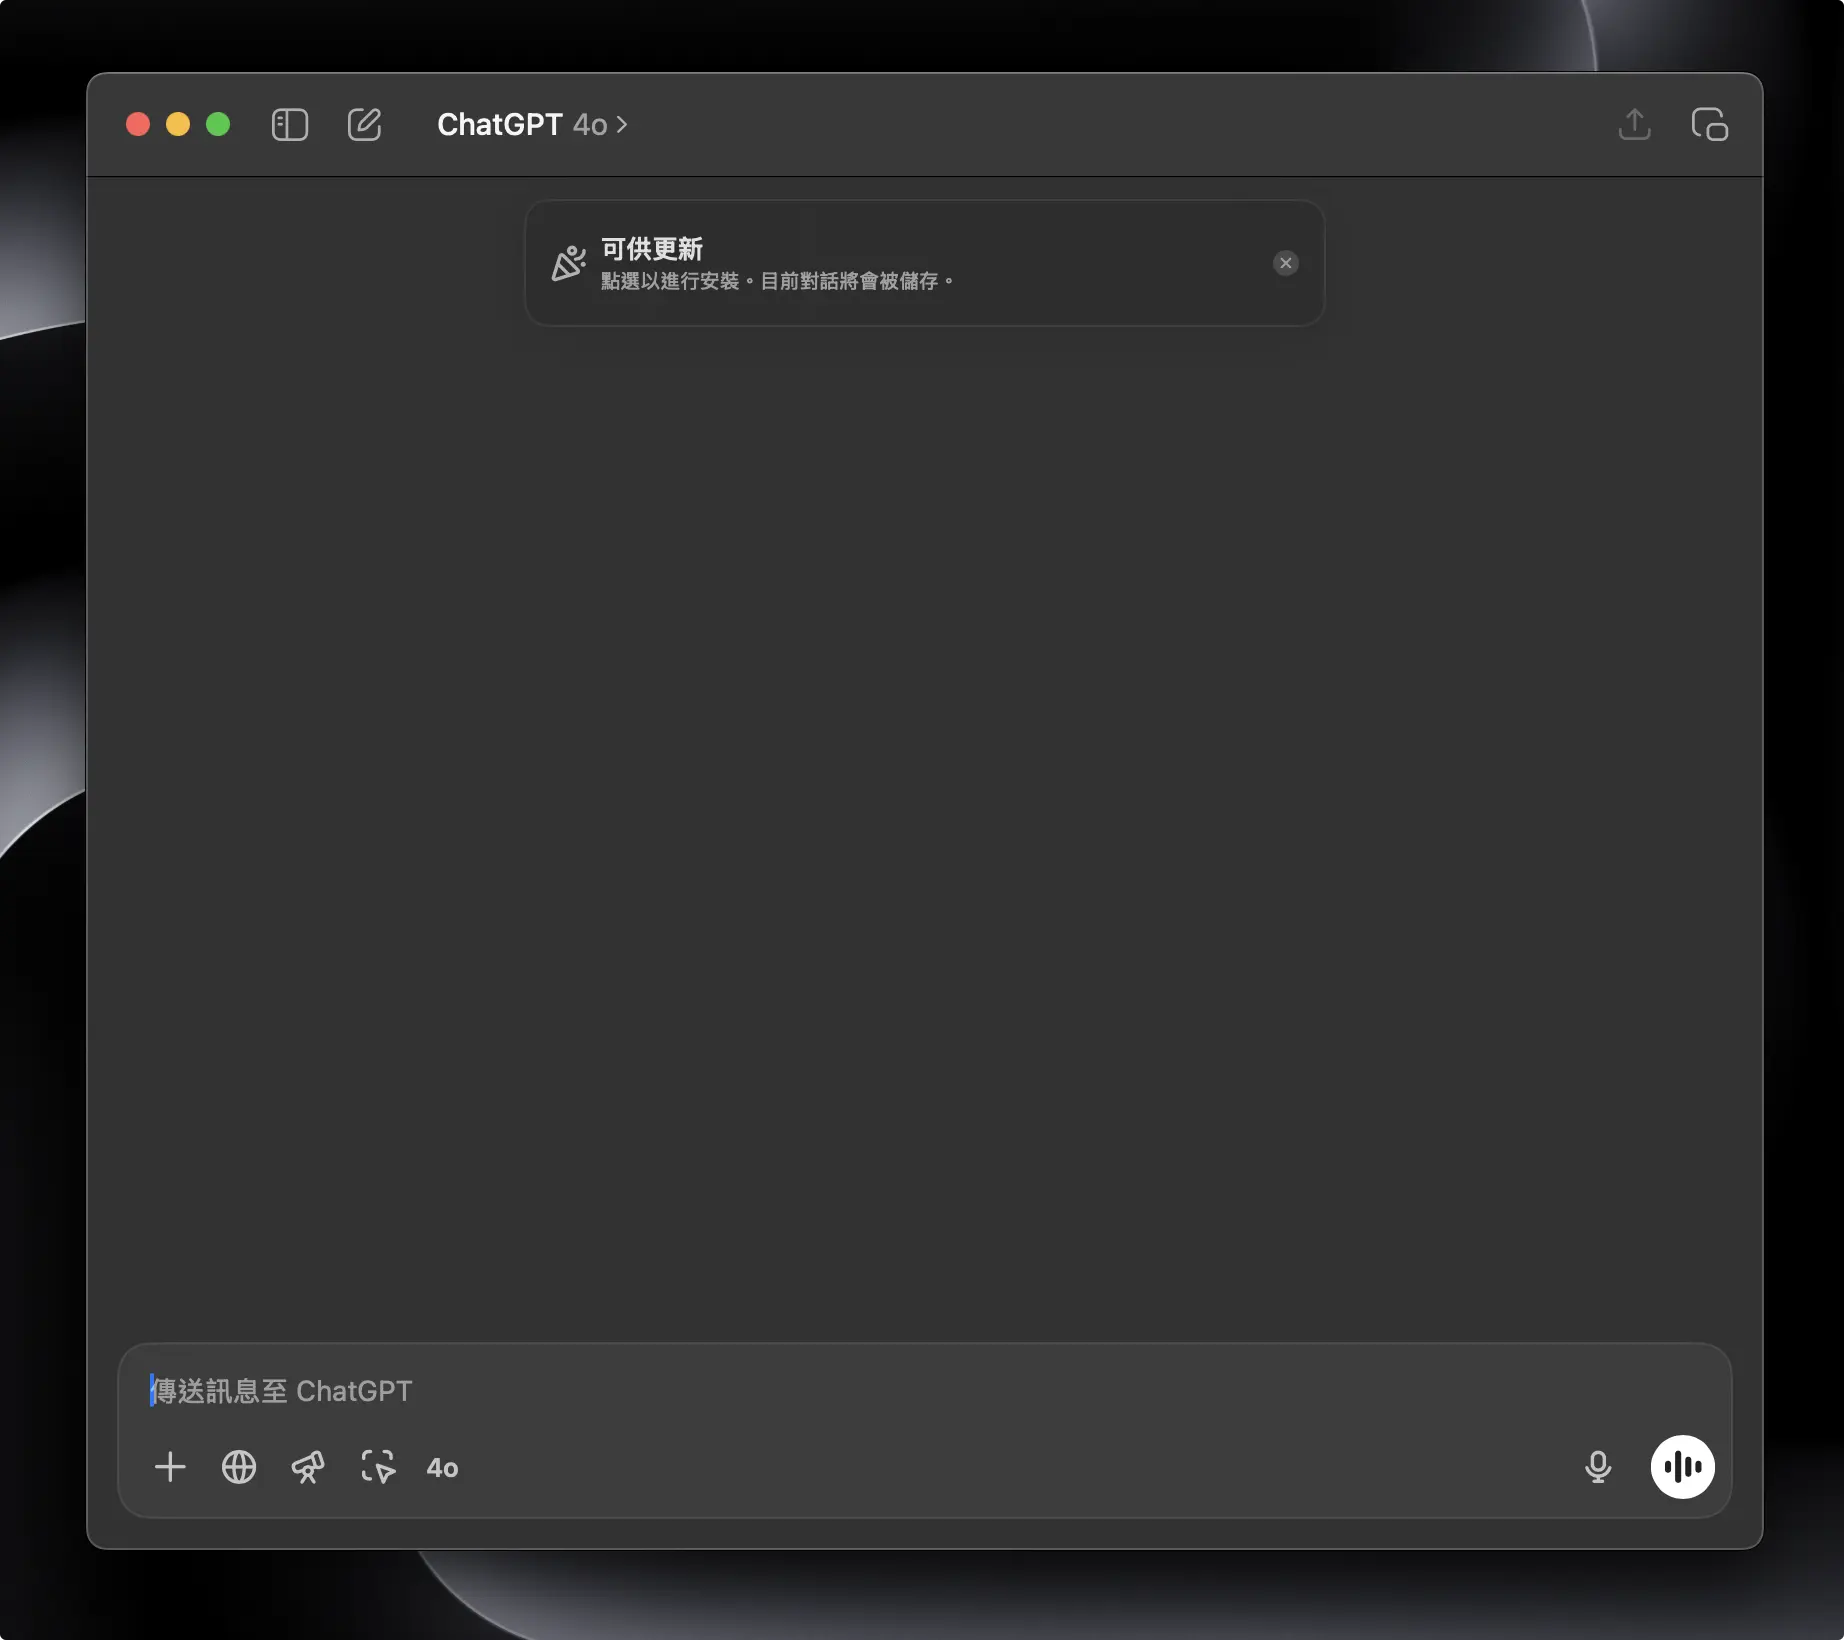The image size is (1844, 1640).
Task: Enable web search globe icon
Action: tap(239, 1467)
